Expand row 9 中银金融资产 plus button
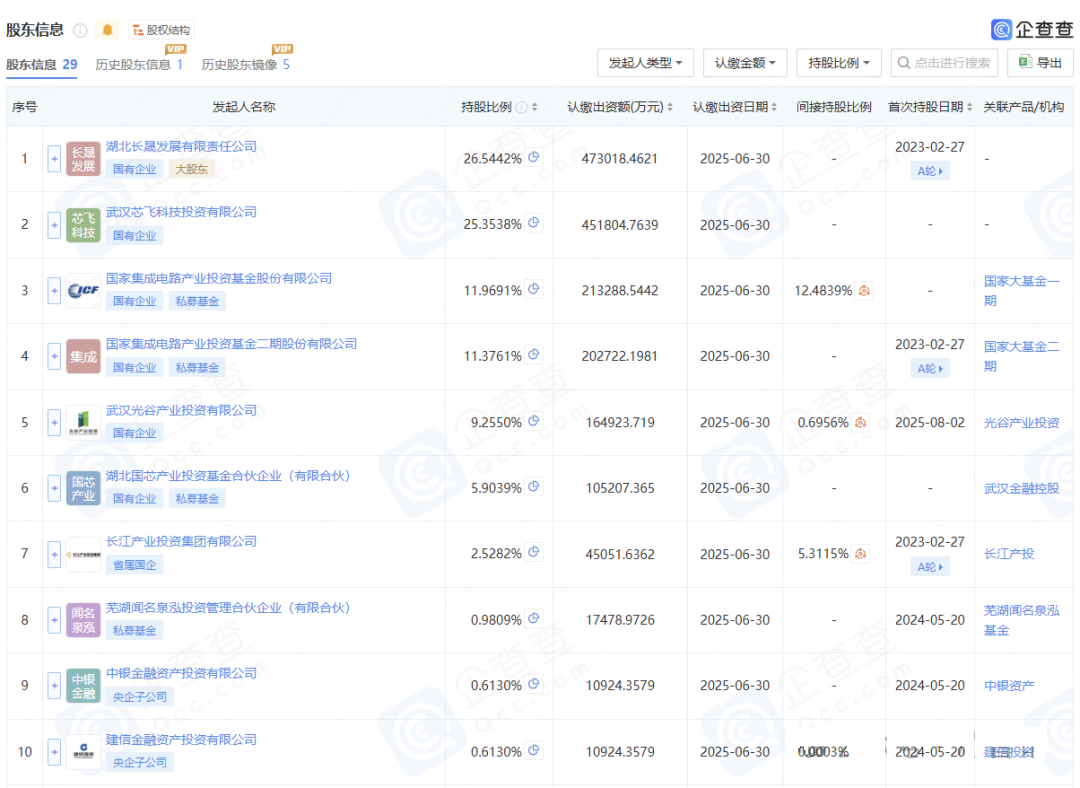 click(54, 685)
